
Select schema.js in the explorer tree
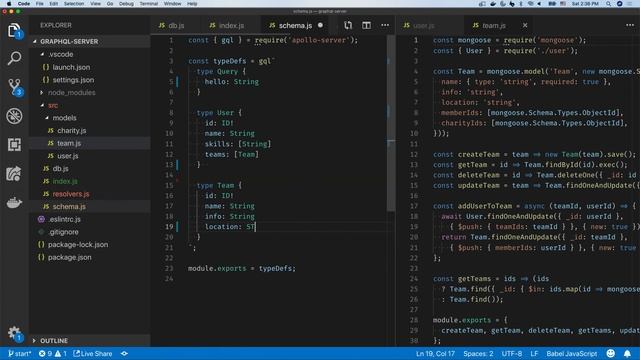point(90,207)
